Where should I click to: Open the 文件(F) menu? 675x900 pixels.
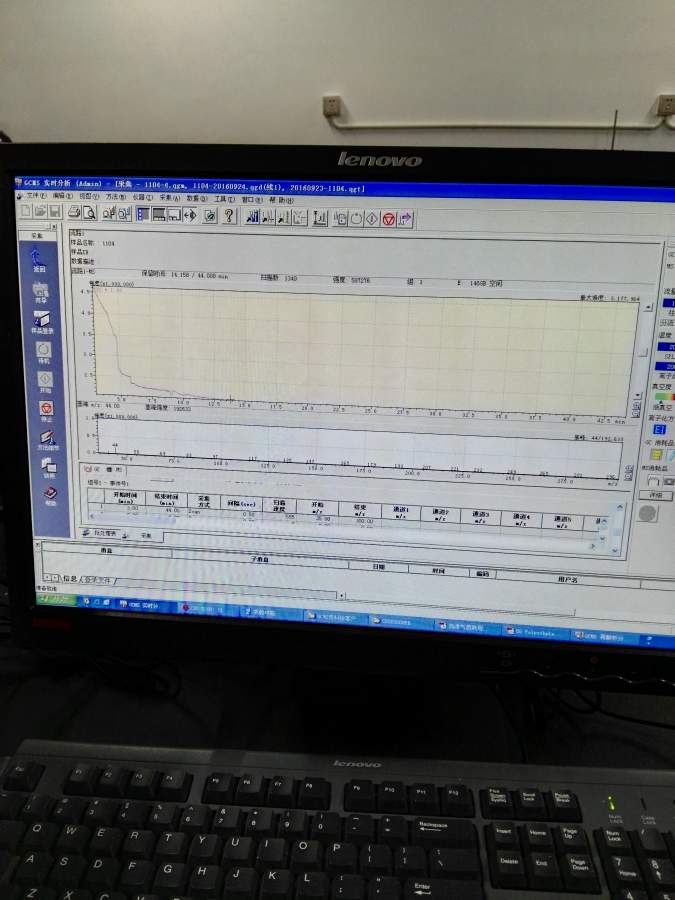36,196
